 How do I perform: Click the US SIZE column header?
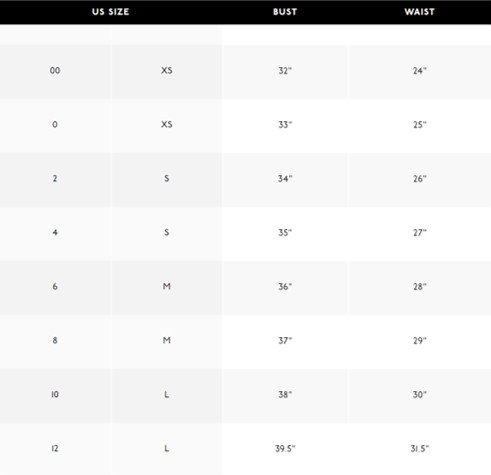(x=110, y=12)
